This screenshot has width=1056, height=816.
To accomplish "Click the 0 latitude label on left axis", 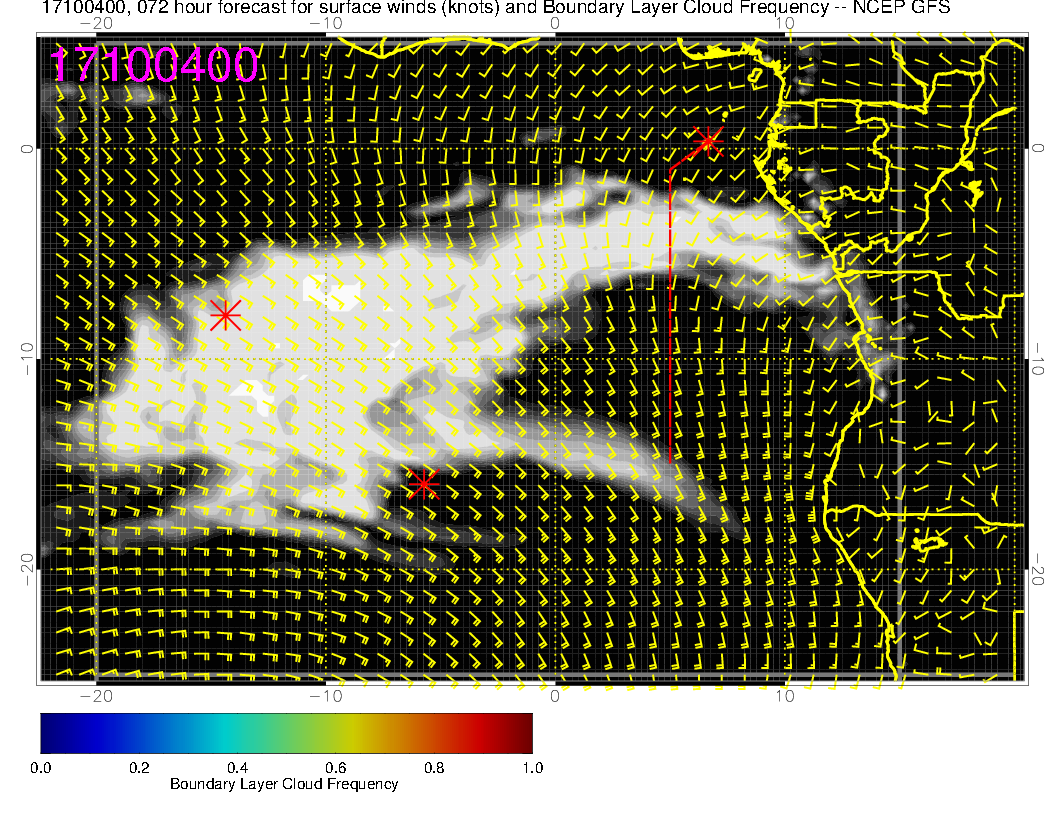I will (29, 148).
